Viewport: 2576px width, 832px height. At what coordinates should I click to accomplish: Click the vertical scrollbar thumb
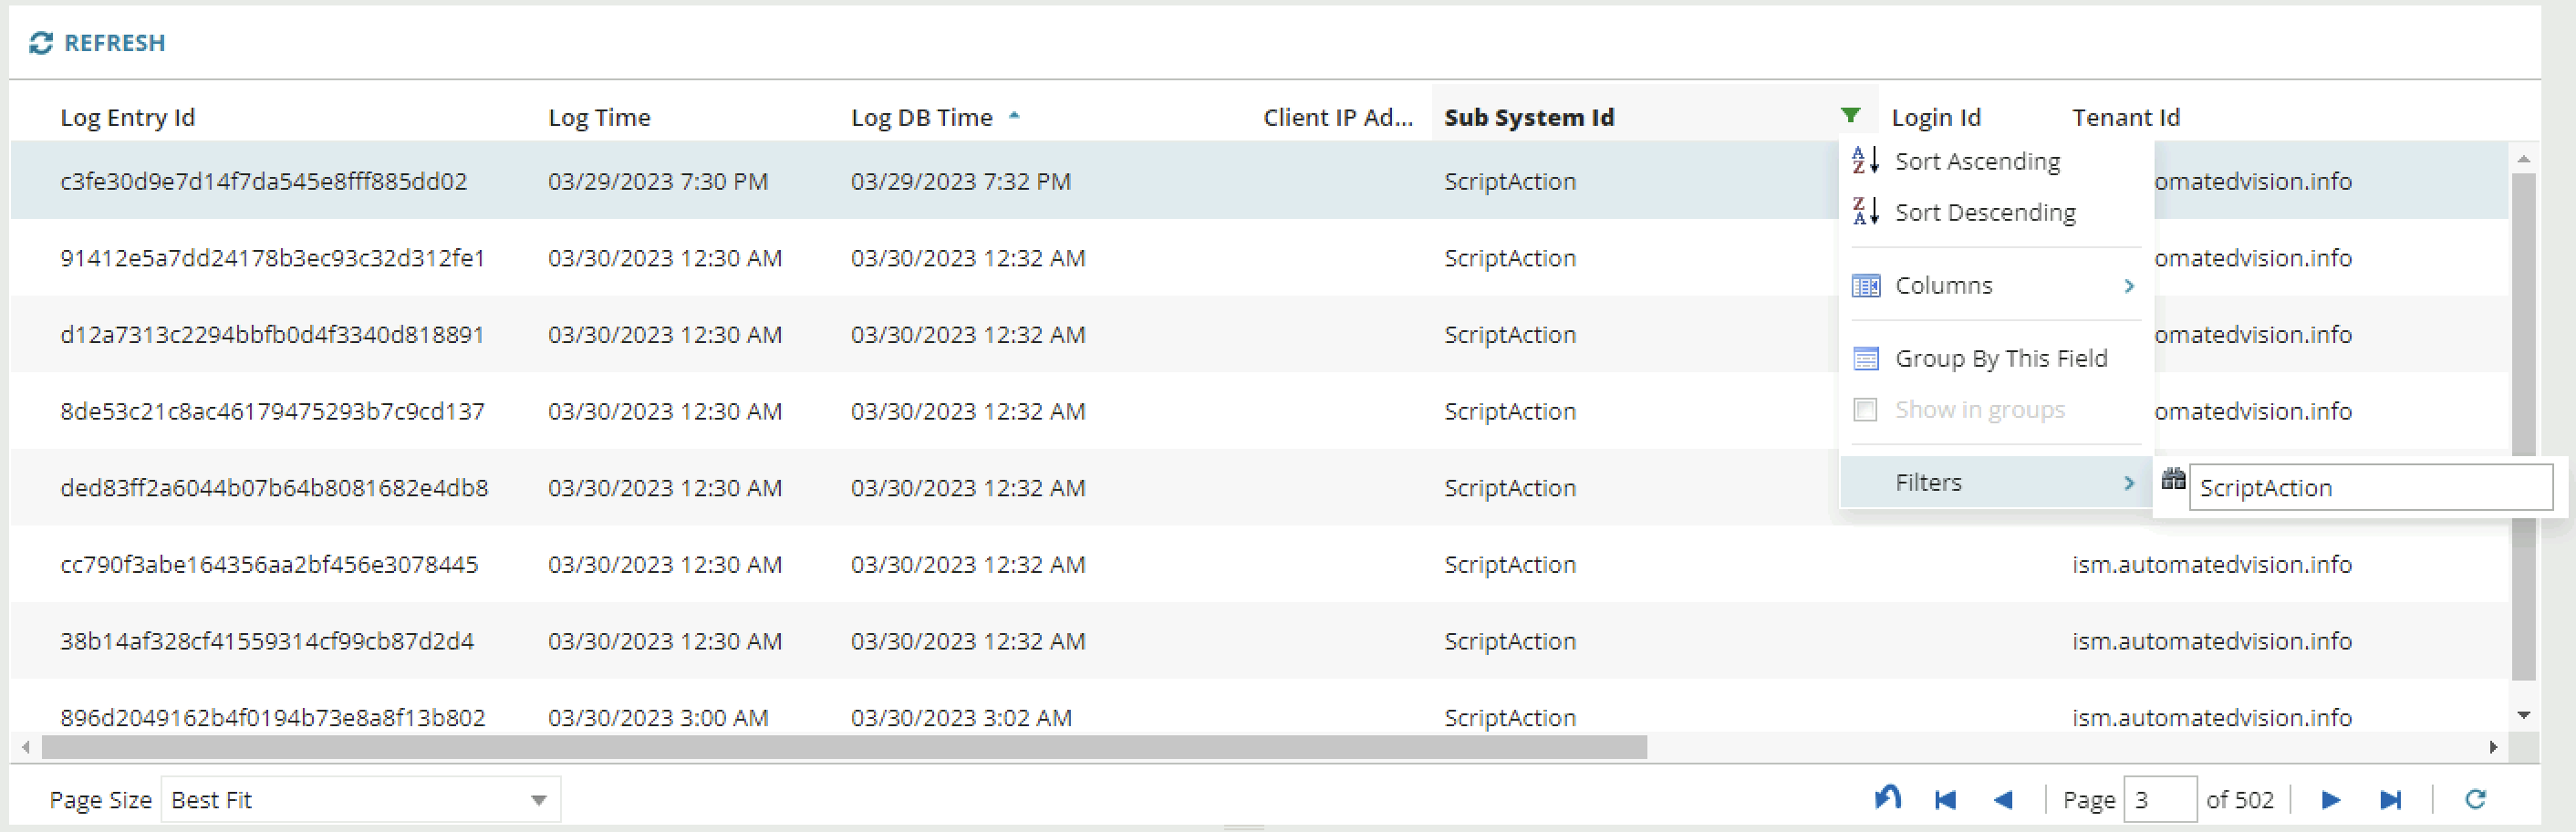pos(2523,425)
